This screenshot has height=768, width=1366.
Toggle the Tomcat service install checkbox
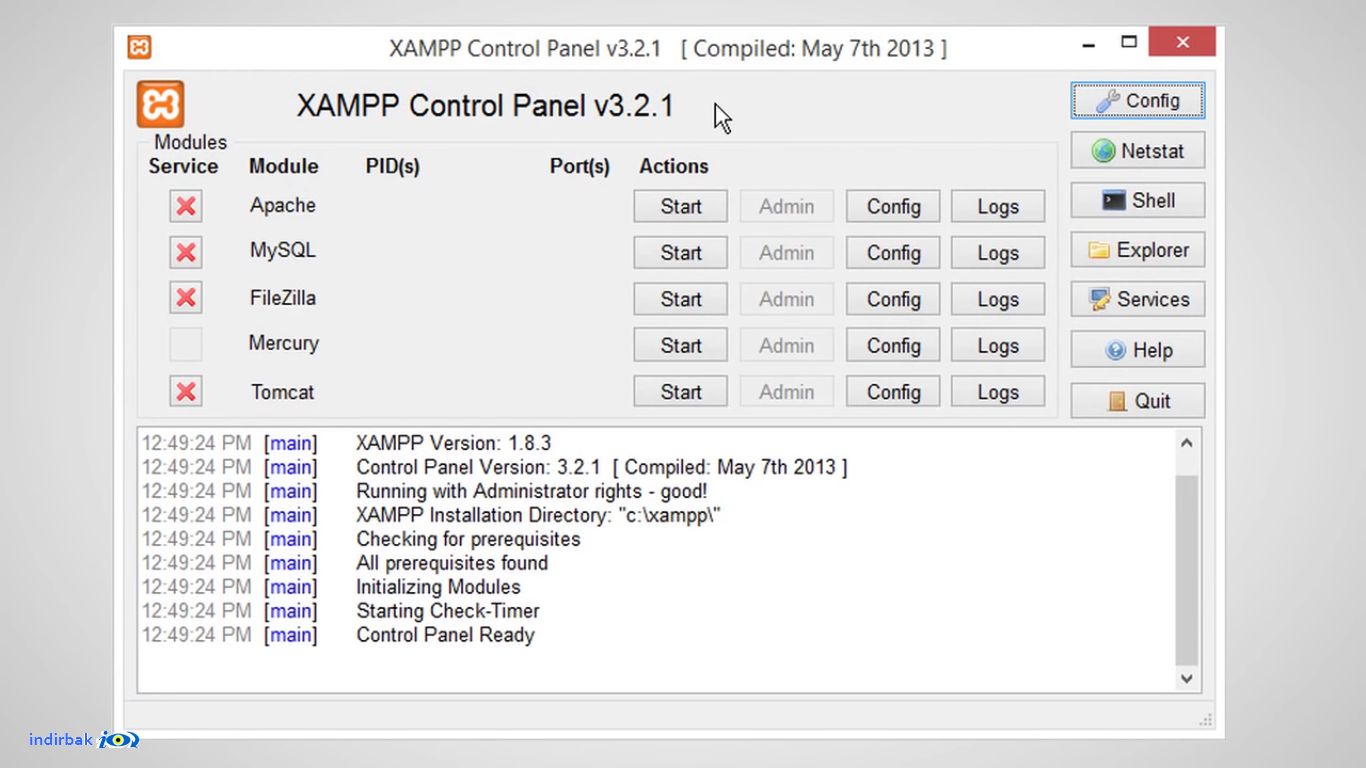186,391
